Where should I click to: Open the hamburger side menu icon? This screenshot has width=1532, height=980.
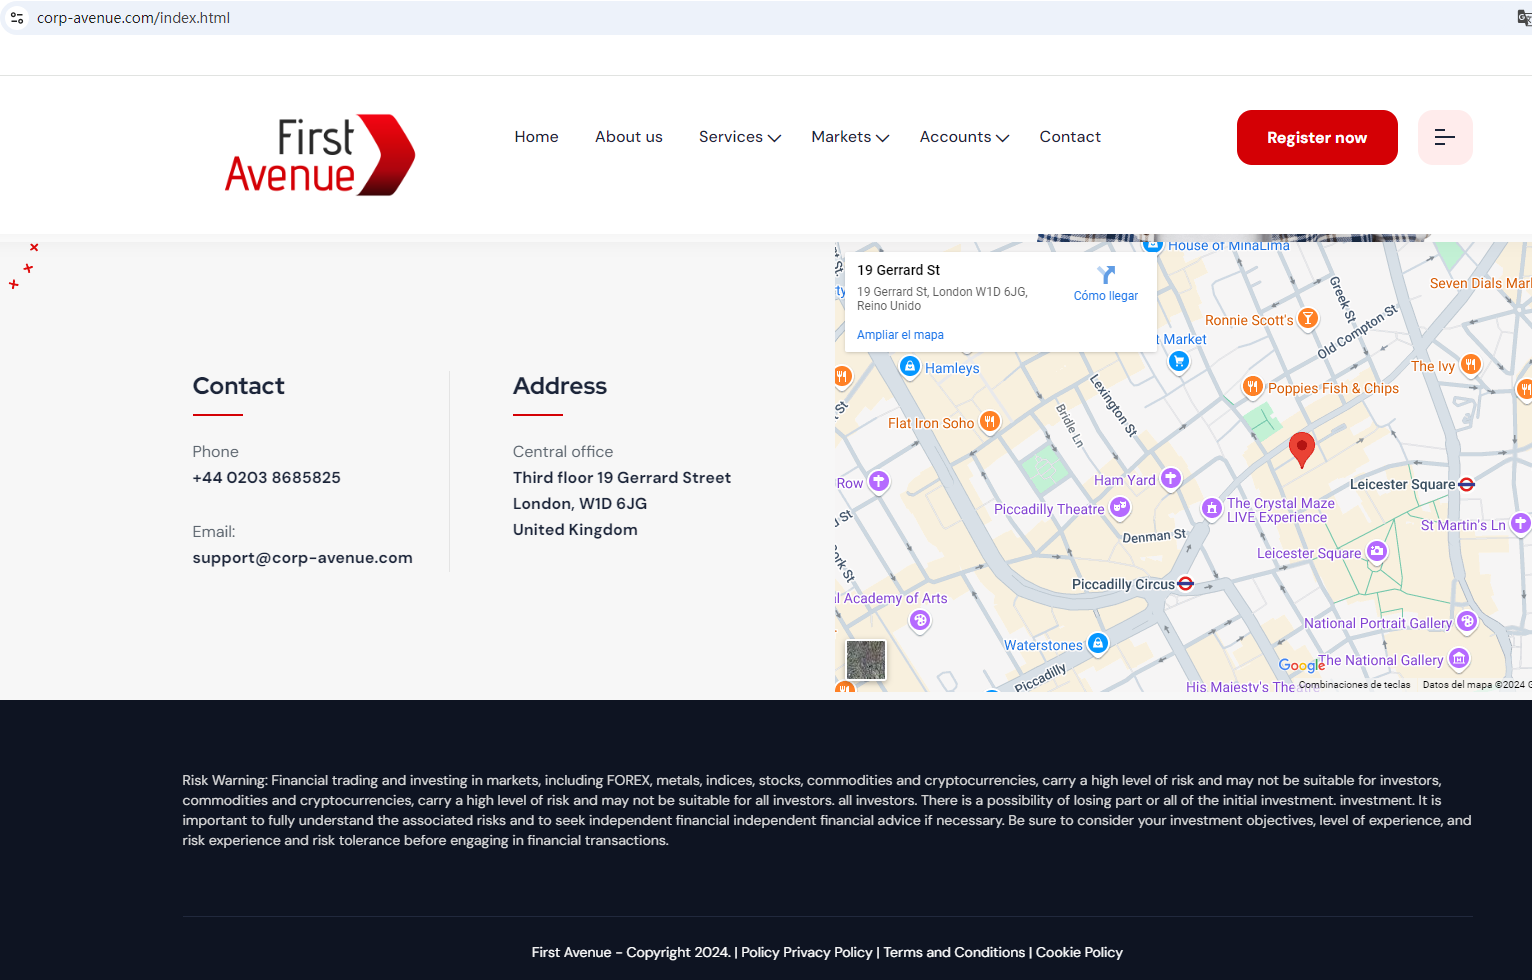click(x=1444, y=137)
